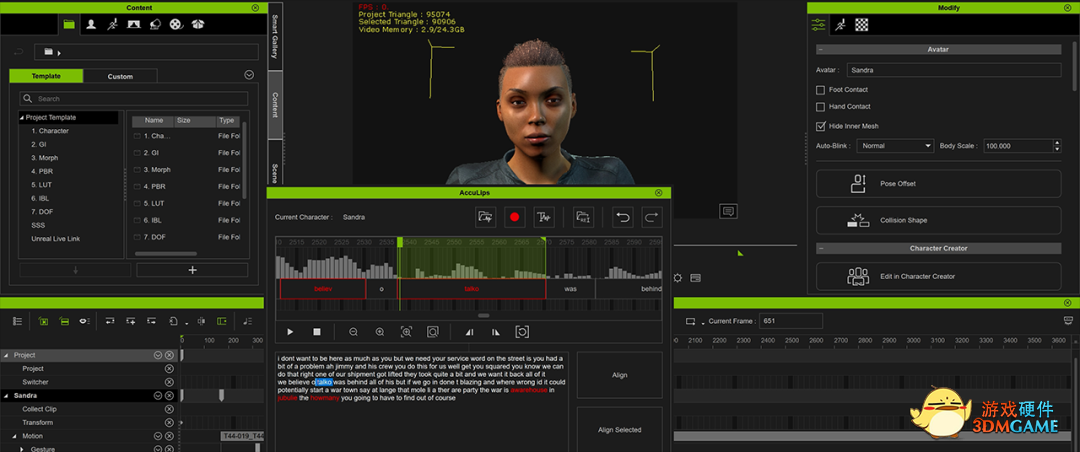This screenshot has width=1080, height=452.
Task: Close the Transform track in timeline
Action: coord(169,422)
